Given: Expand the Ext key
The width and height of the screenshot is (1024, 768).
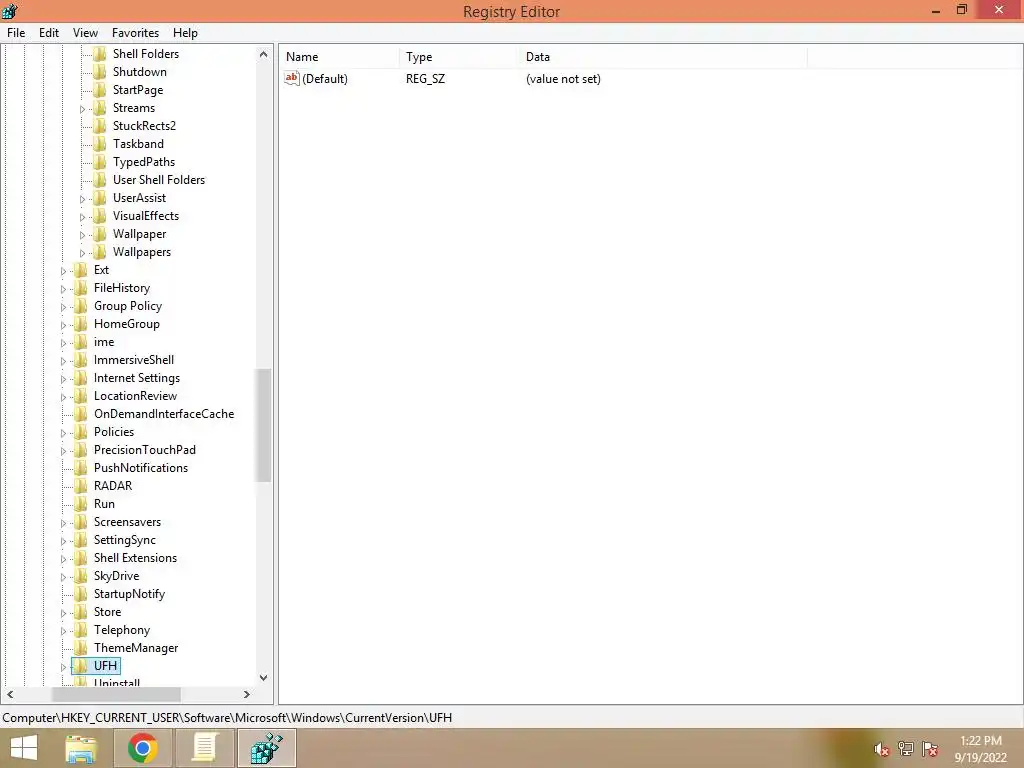Looking at the screenshot, I should [63, 270].
